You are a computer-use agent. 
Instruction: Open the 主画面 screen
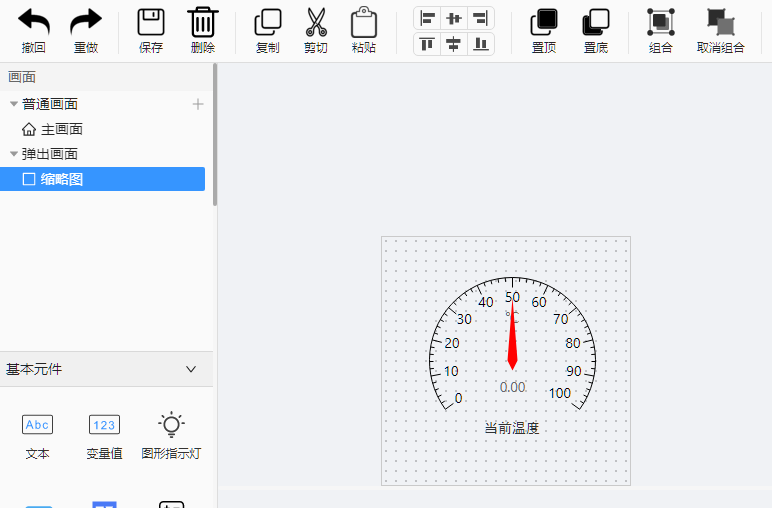click(52, 129)
